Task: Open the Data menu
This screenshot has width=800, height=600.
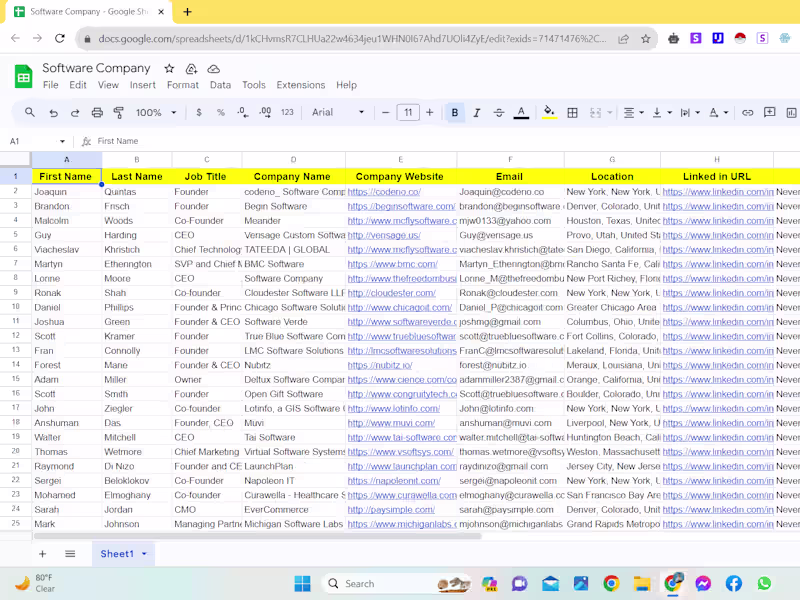Action: pos(220,85)
